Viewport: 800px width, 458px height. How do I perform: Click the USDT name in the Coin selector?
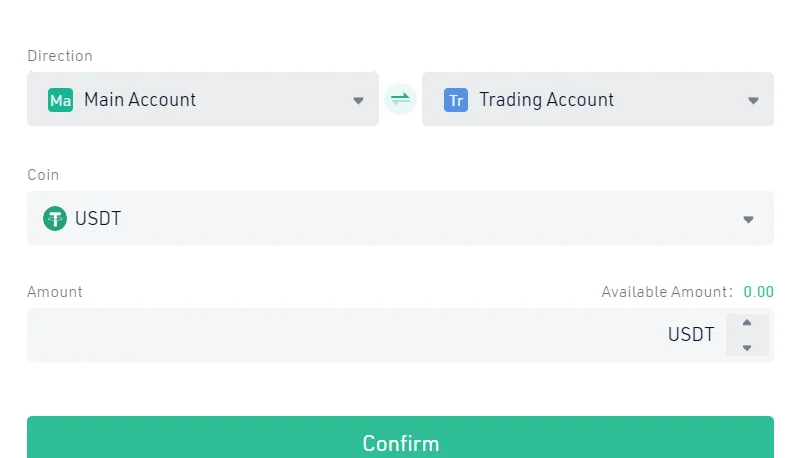(98, 218)
